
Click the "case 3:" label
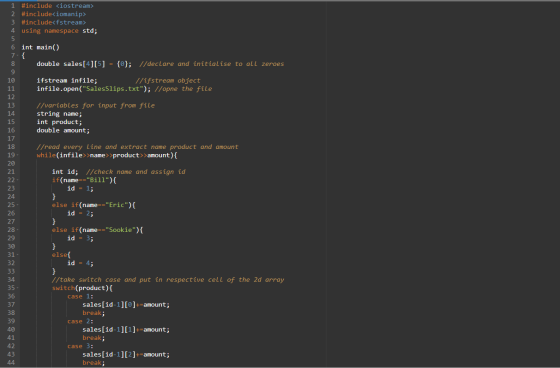click(80, 346)
